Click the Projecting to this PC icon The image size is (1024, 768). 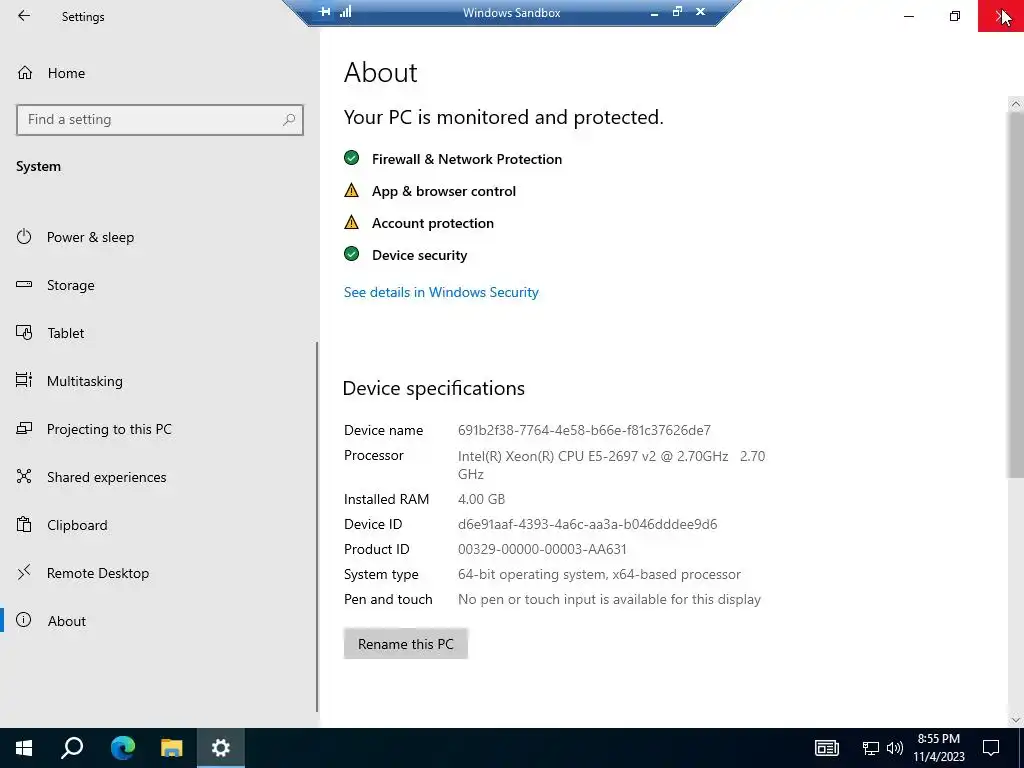click(24, 428)
